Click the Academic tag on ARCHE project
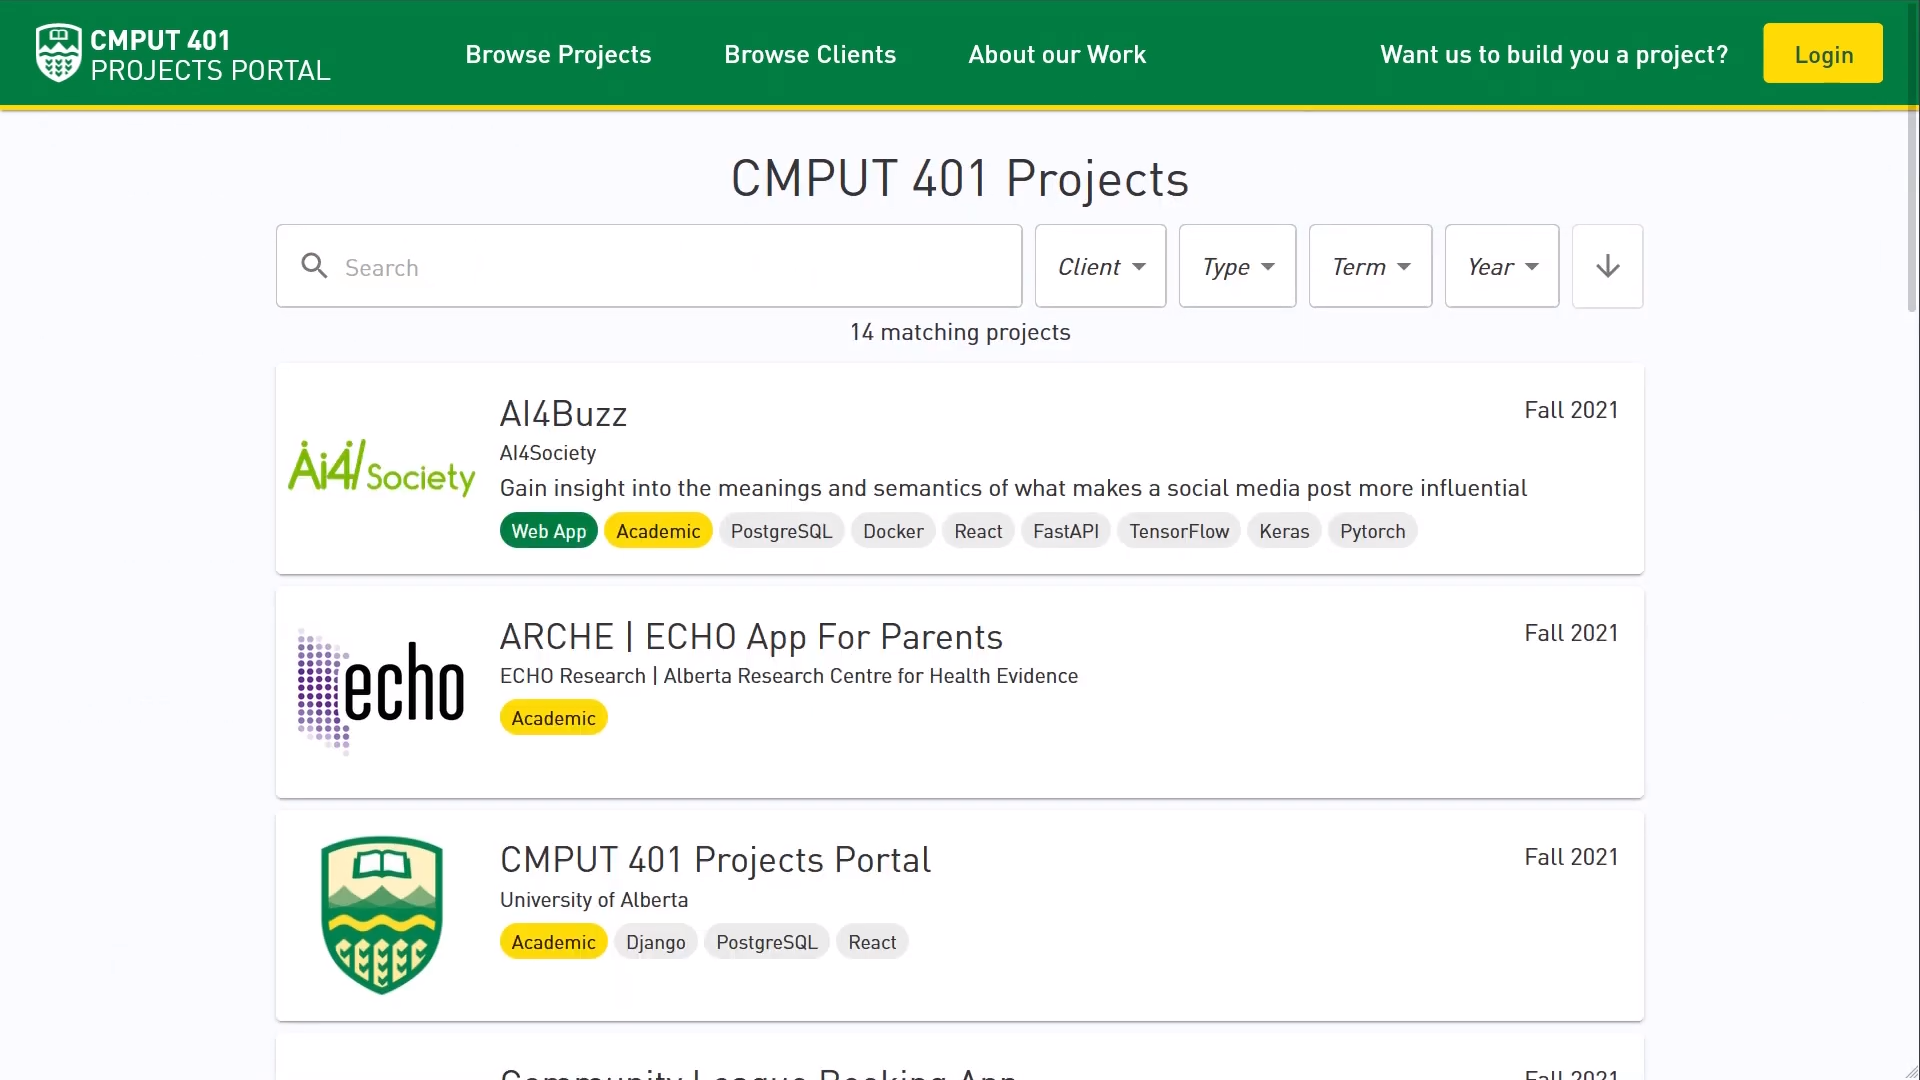Image resolution: width=1920 pixels, height=1080 pixels. (553, 717)
